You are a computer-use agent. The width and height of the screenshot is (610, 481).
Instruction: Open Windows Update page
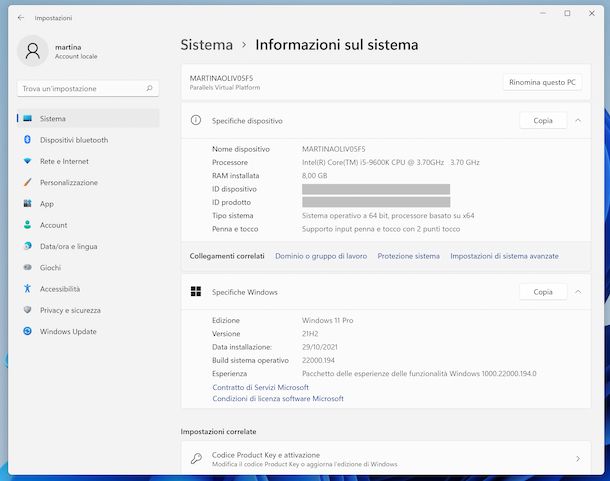pyautogui.click(x=88, y=332)
